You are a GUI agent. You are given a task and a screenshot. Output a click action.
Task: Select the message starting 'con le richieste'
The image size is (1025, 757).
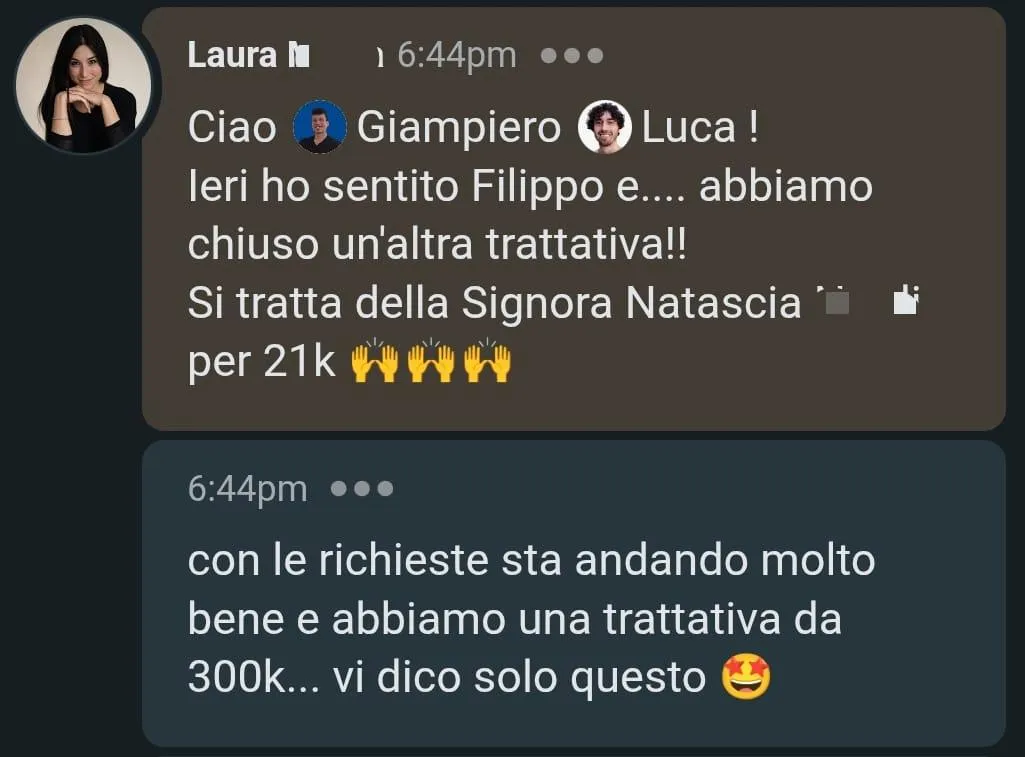573,594
